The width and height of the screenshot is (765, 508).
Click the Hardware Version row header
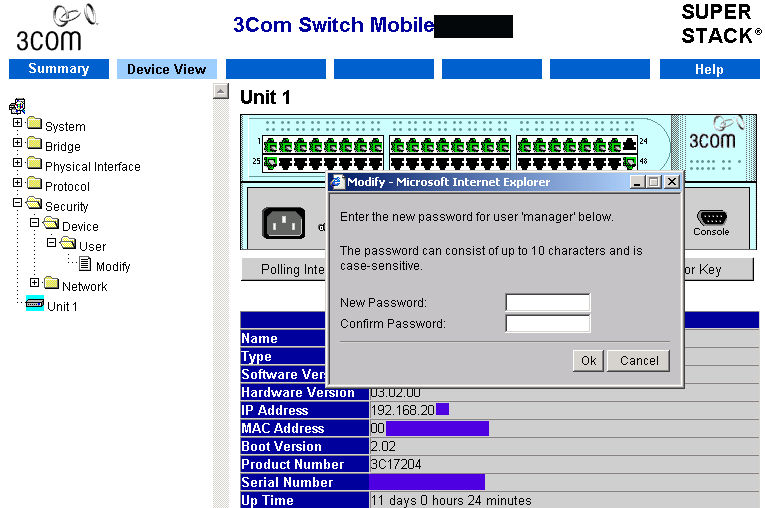[x=305, y=392]
